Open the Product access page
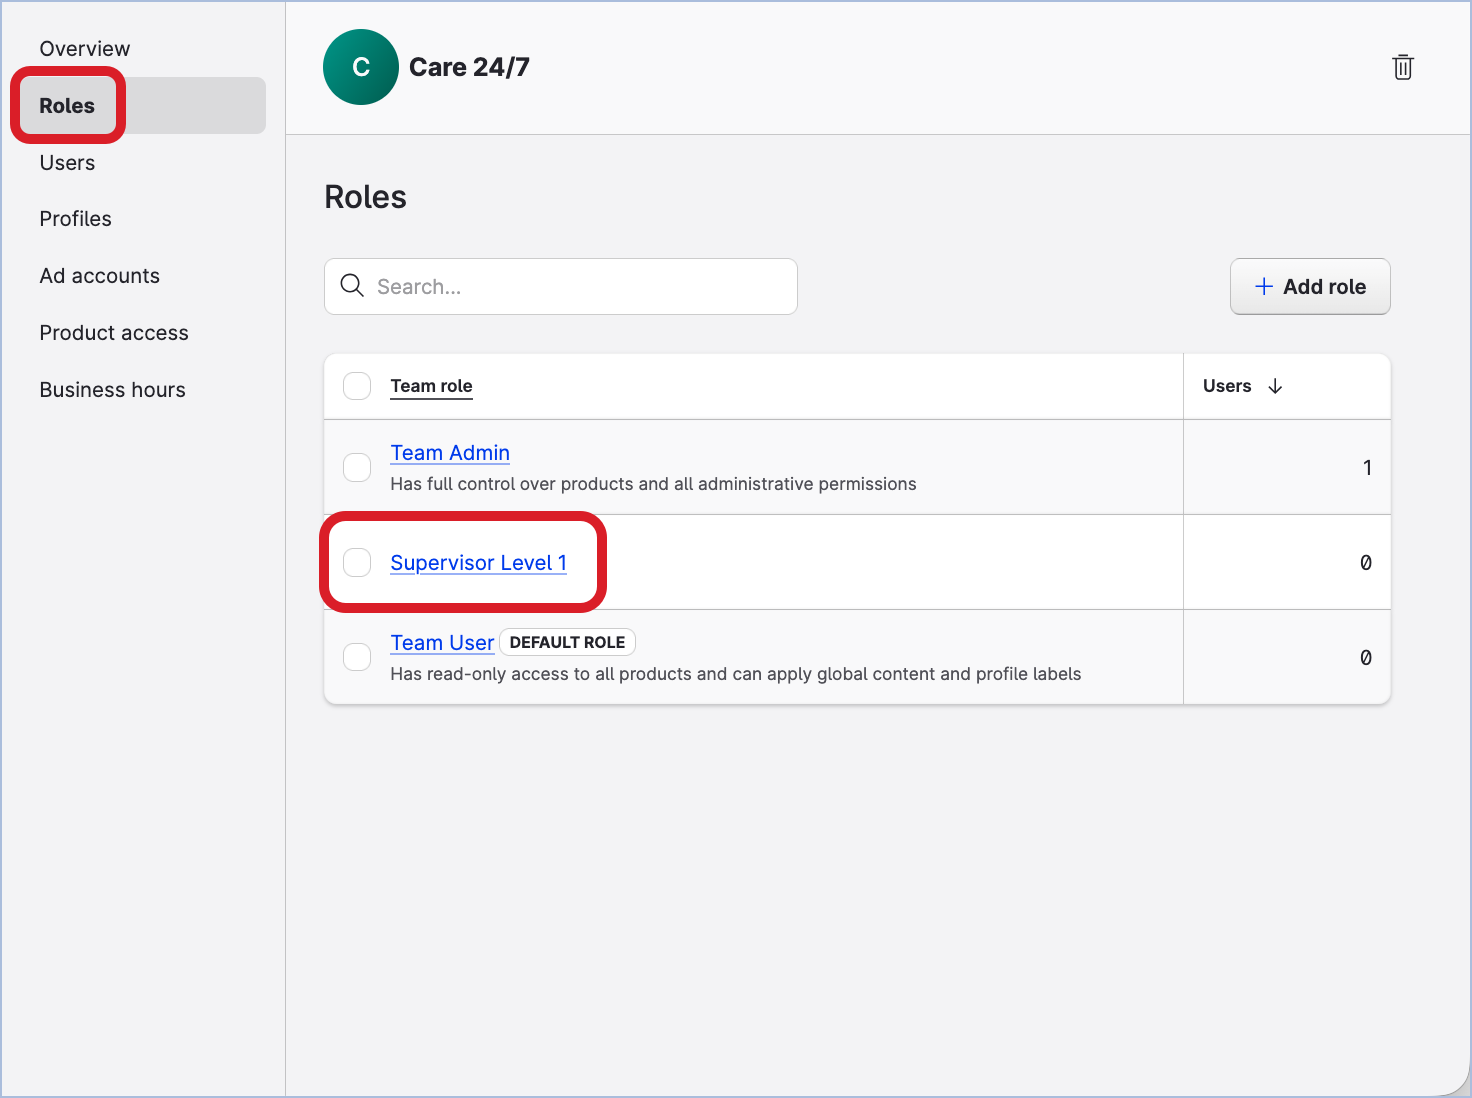 [x=114, y=333]
